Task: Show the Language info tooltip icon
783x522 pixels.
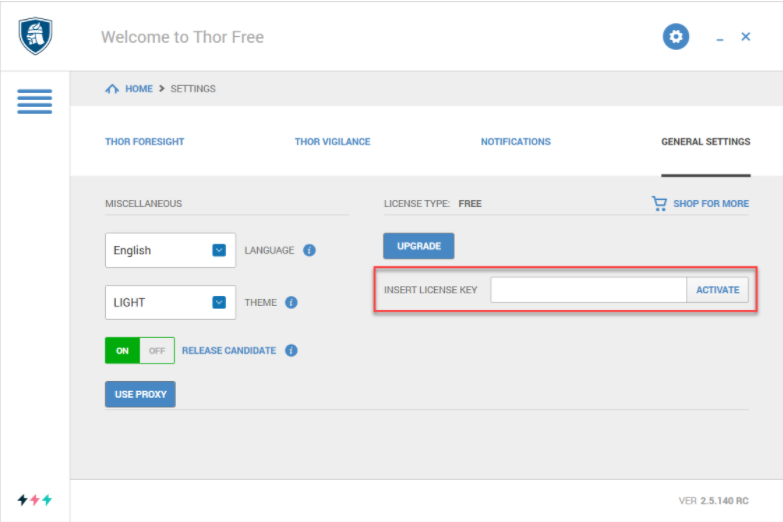Action: coord(309,250)
